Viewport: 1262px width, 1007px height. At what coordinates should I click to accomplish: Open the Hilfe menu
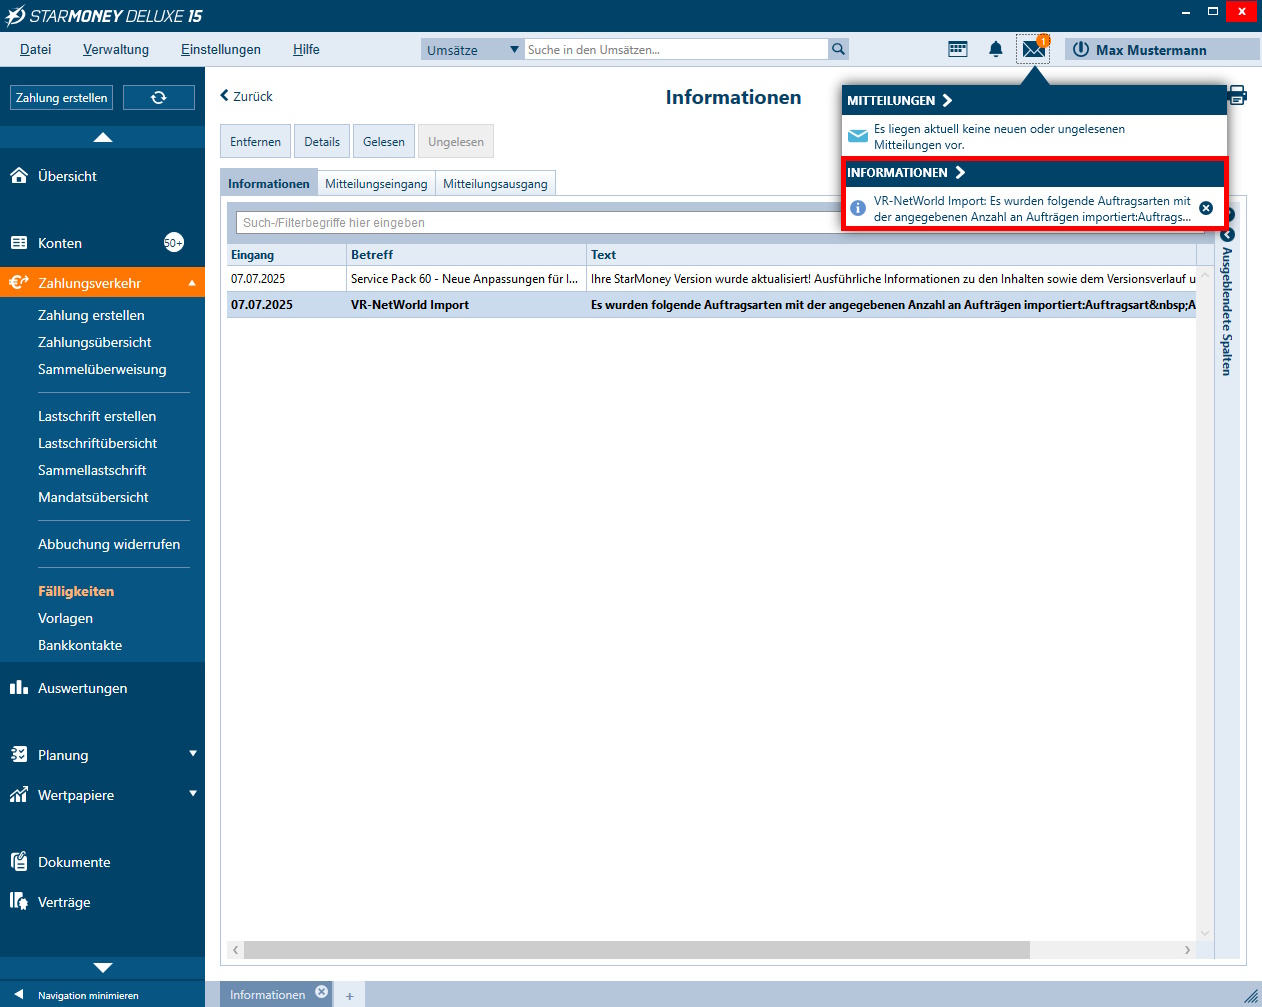point(306,49)
